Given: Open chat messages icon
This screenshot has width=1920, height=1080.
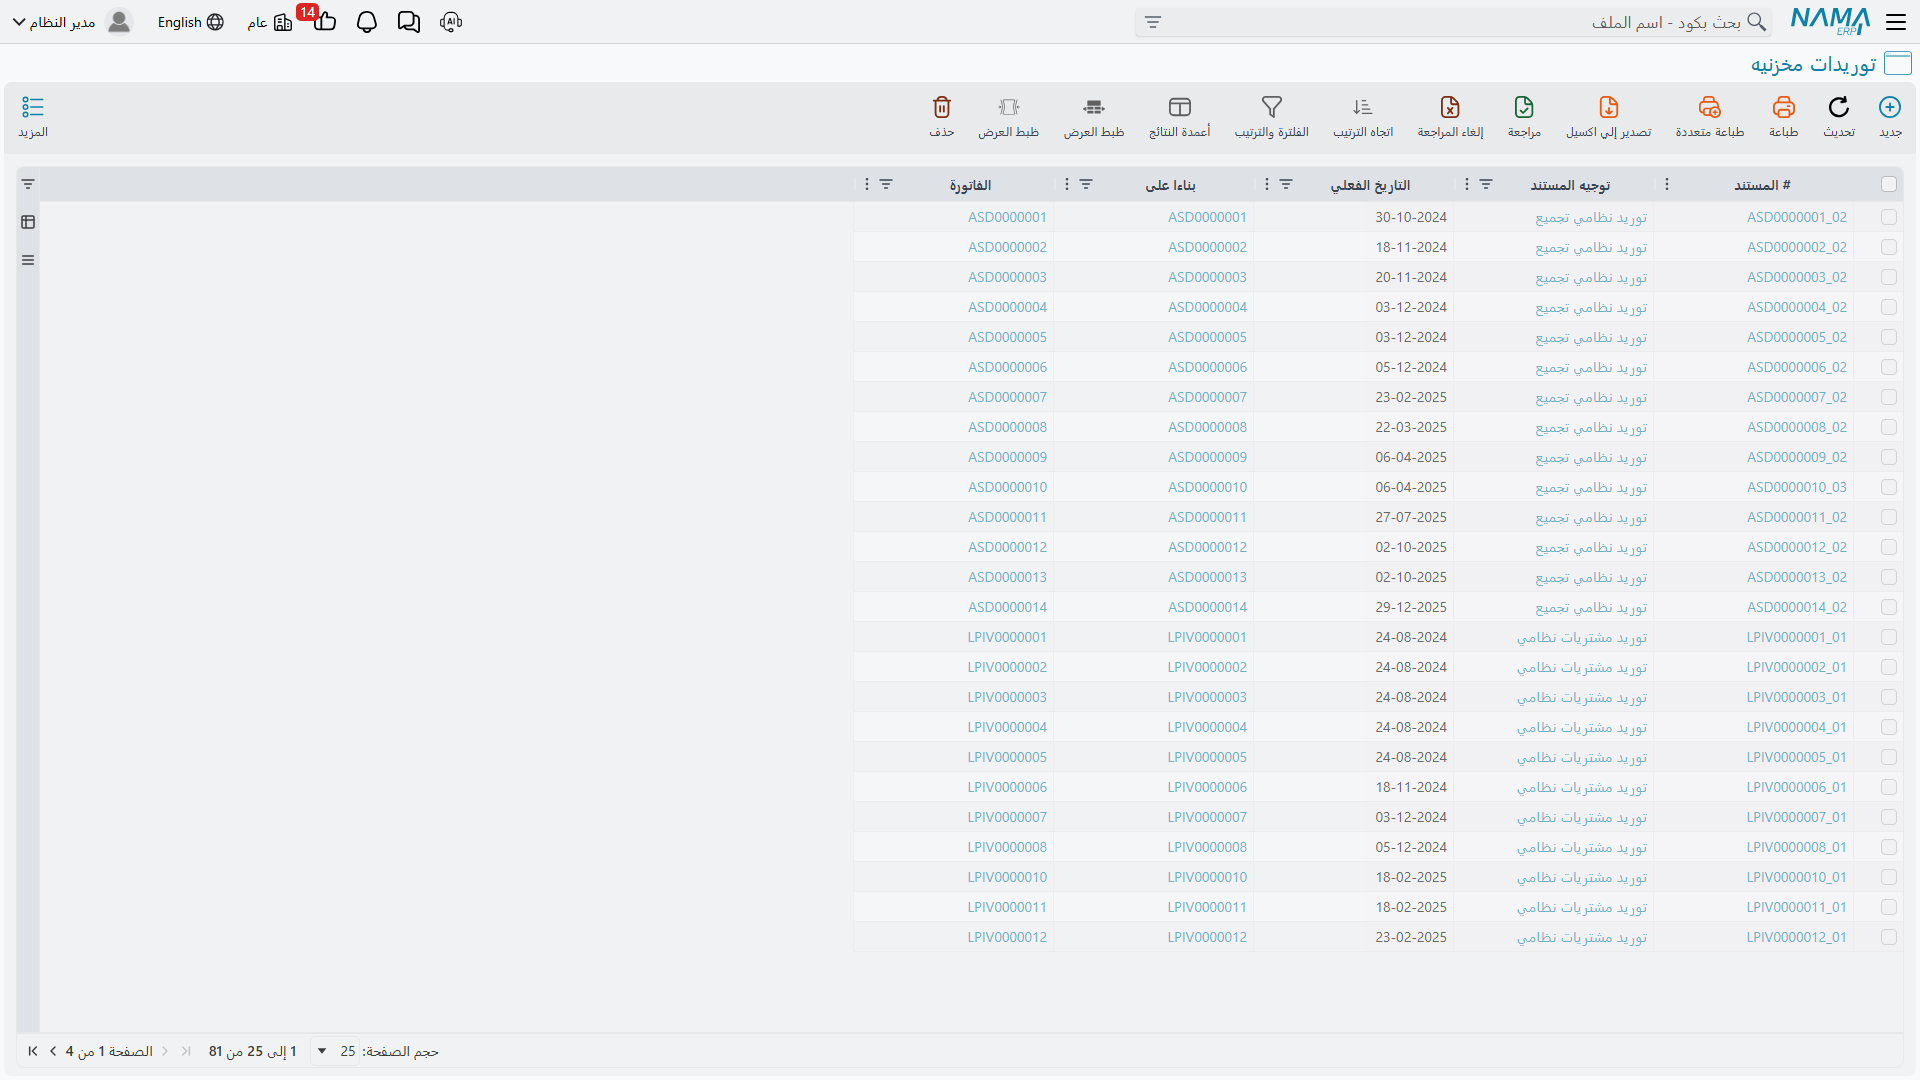Looking at the screenshot, I should 409,22.
